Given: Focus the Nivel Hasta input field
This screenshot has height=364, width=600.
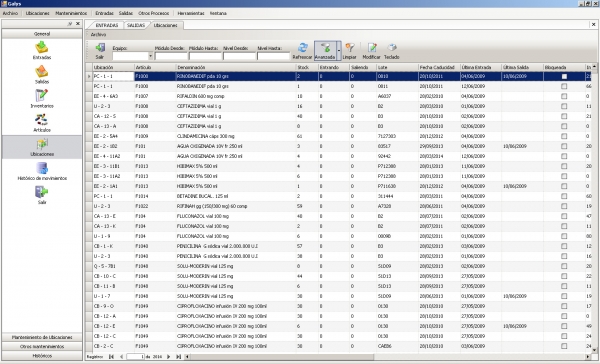Looking at the screenshot, I should coord(273,56).
